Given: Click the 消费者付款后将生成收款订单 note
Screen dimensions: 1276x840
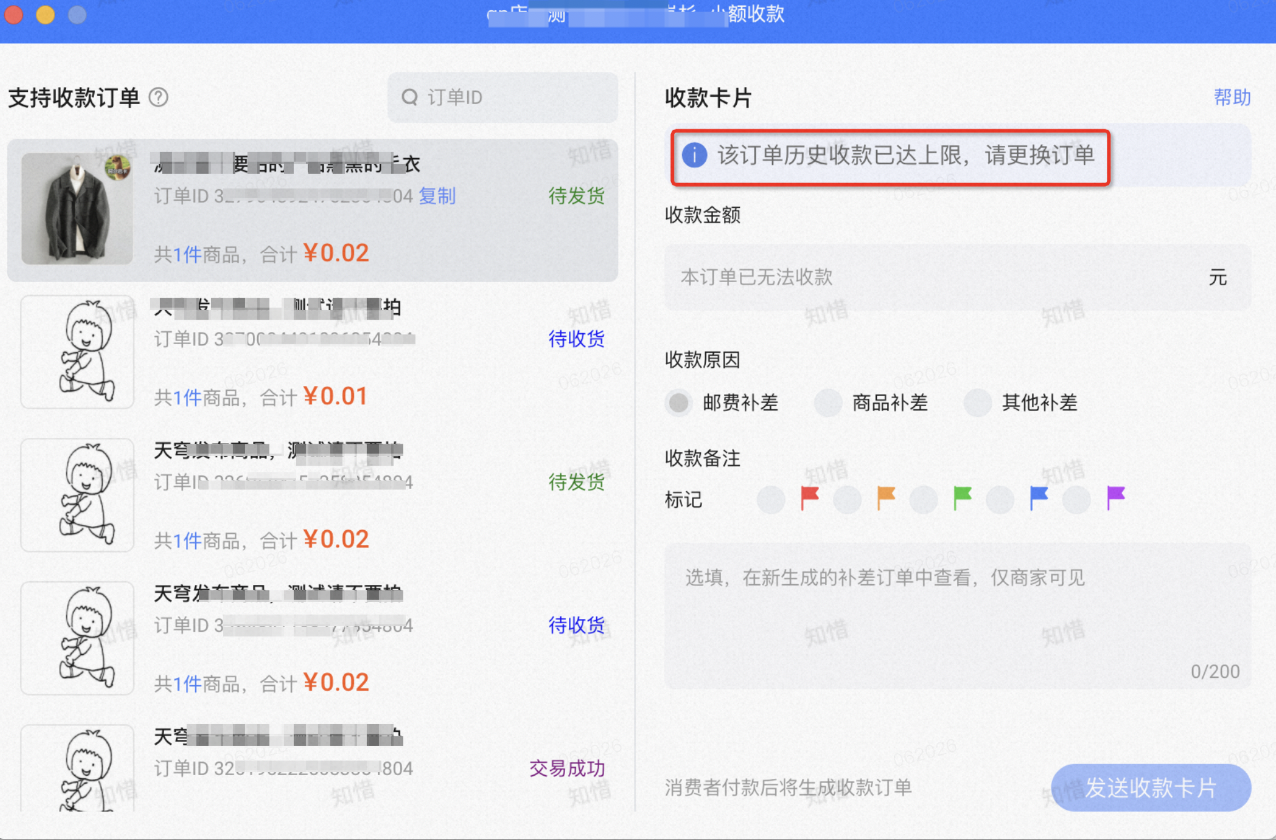Looking at the screenshot, I should [x=789, y=788].
